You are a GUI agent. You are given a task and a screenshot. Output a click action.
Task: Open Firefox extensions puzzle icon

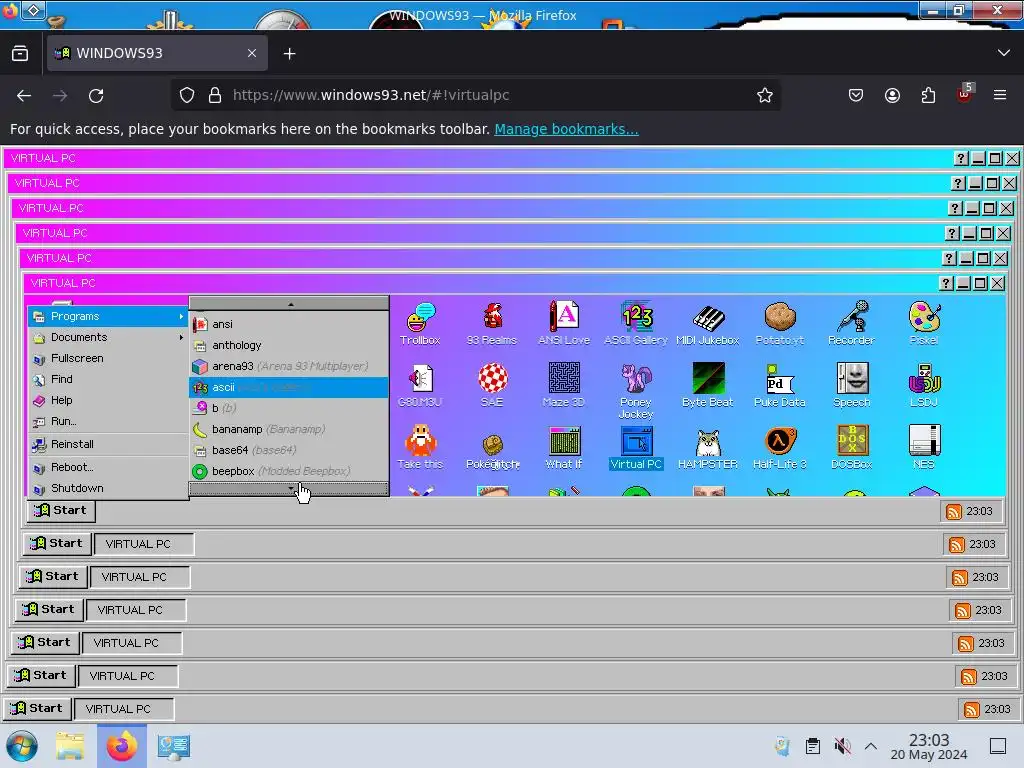click(928, 95)
